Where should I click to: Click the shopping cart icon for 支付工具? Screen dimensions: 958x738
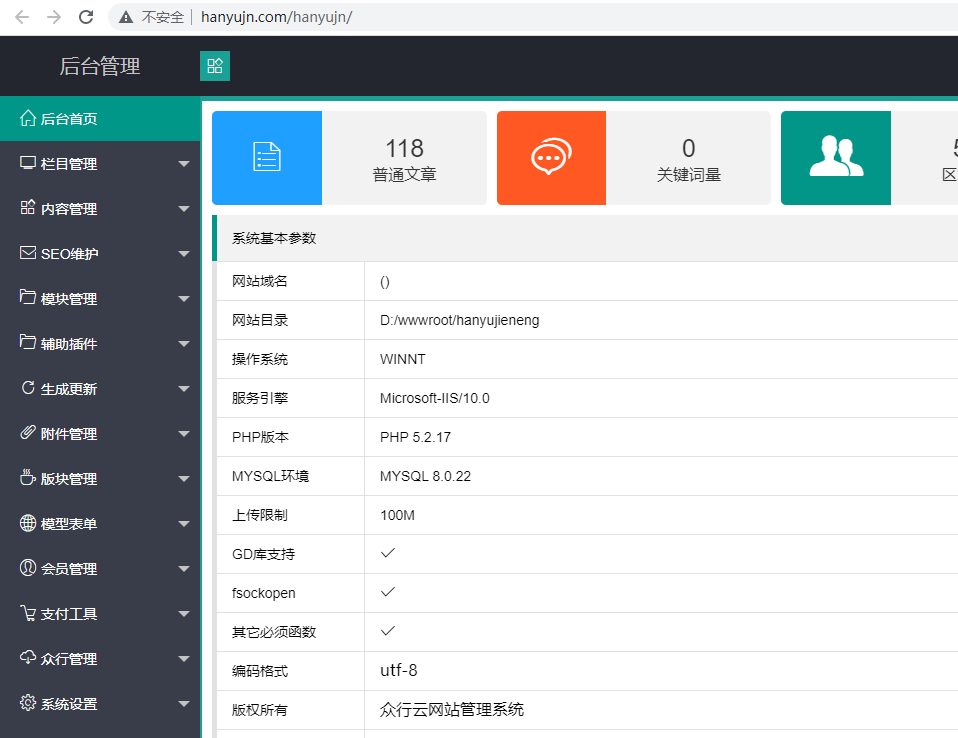(x=28, y=613)
